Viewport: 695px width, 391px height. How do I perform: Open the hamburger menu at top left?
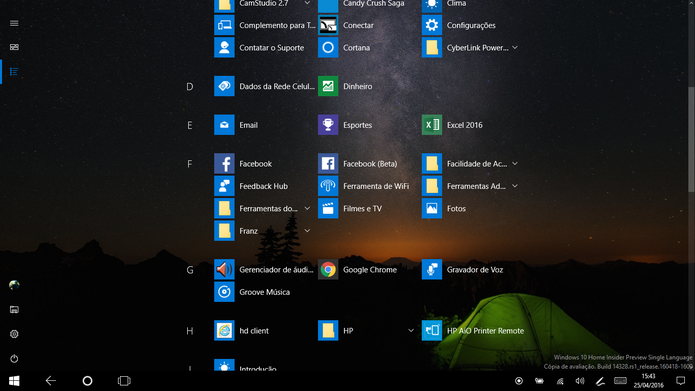pyautogui.click(x=14, y=23)
